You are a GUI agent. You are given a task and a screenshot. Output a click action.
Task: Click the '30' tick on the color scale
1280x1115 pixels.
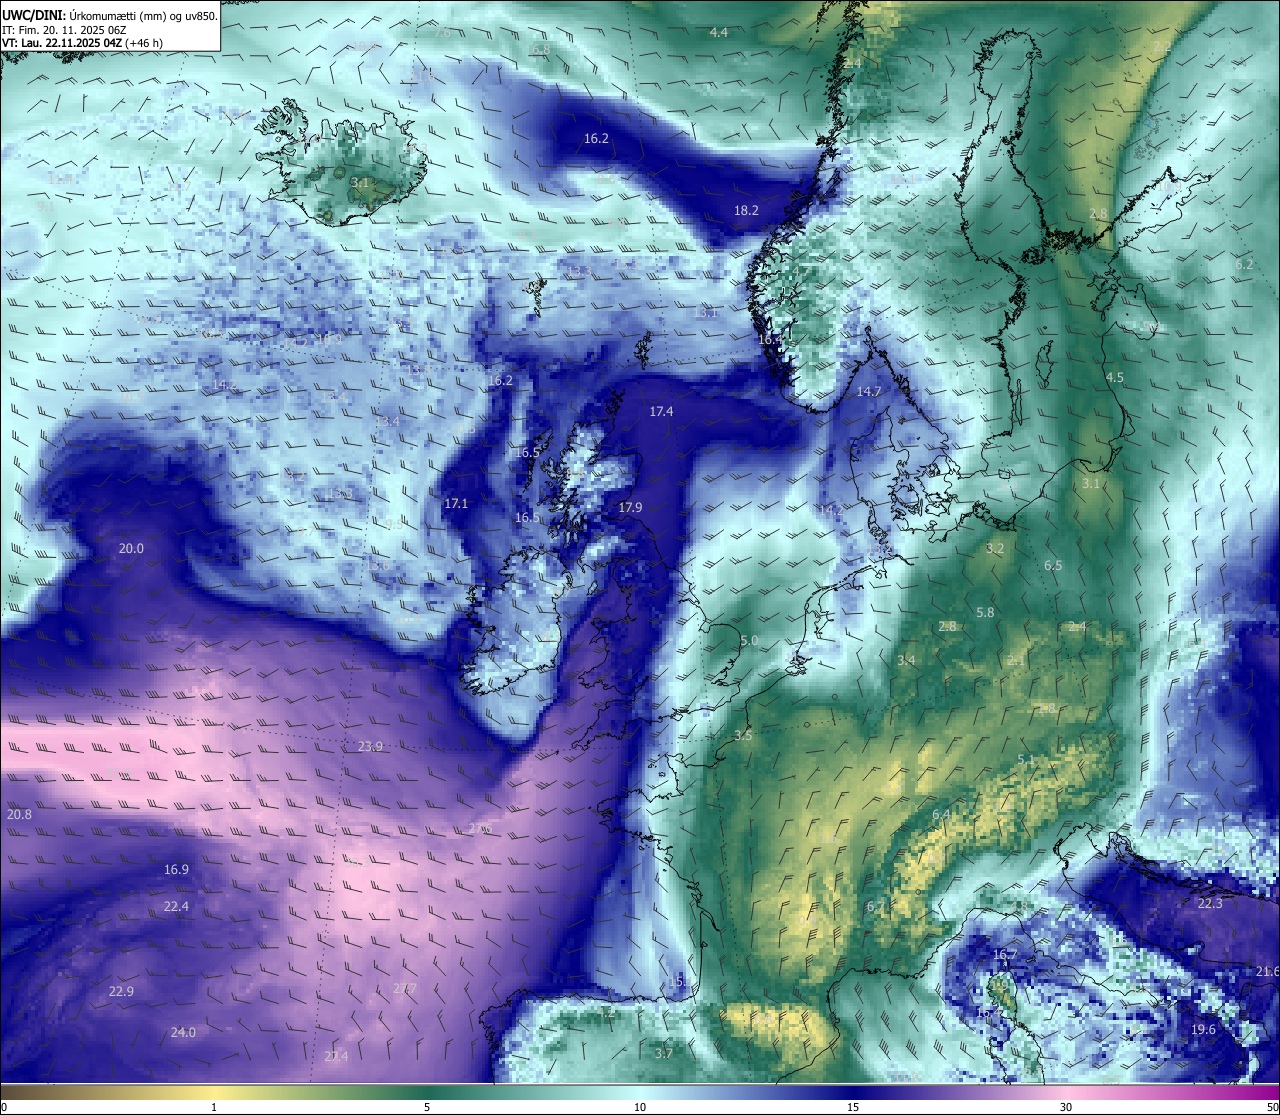[1066, 1107]
